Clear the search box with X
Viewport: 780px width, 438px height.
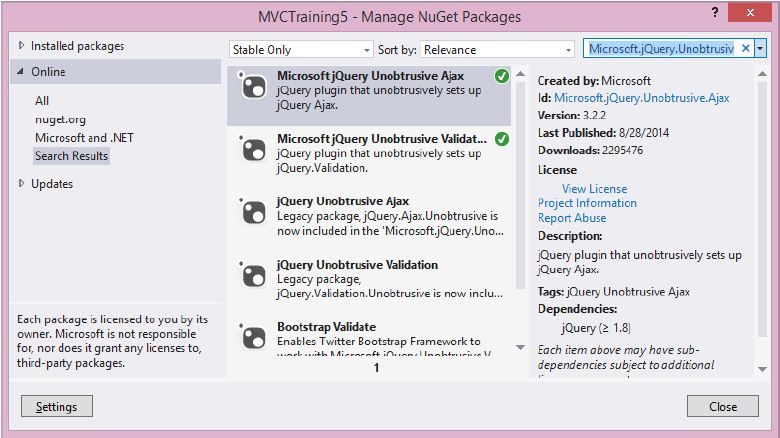tap(746, 48)
